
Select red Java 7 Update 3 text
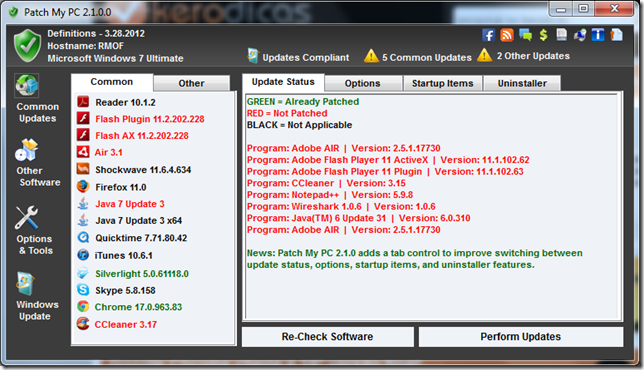pos(130,204)
